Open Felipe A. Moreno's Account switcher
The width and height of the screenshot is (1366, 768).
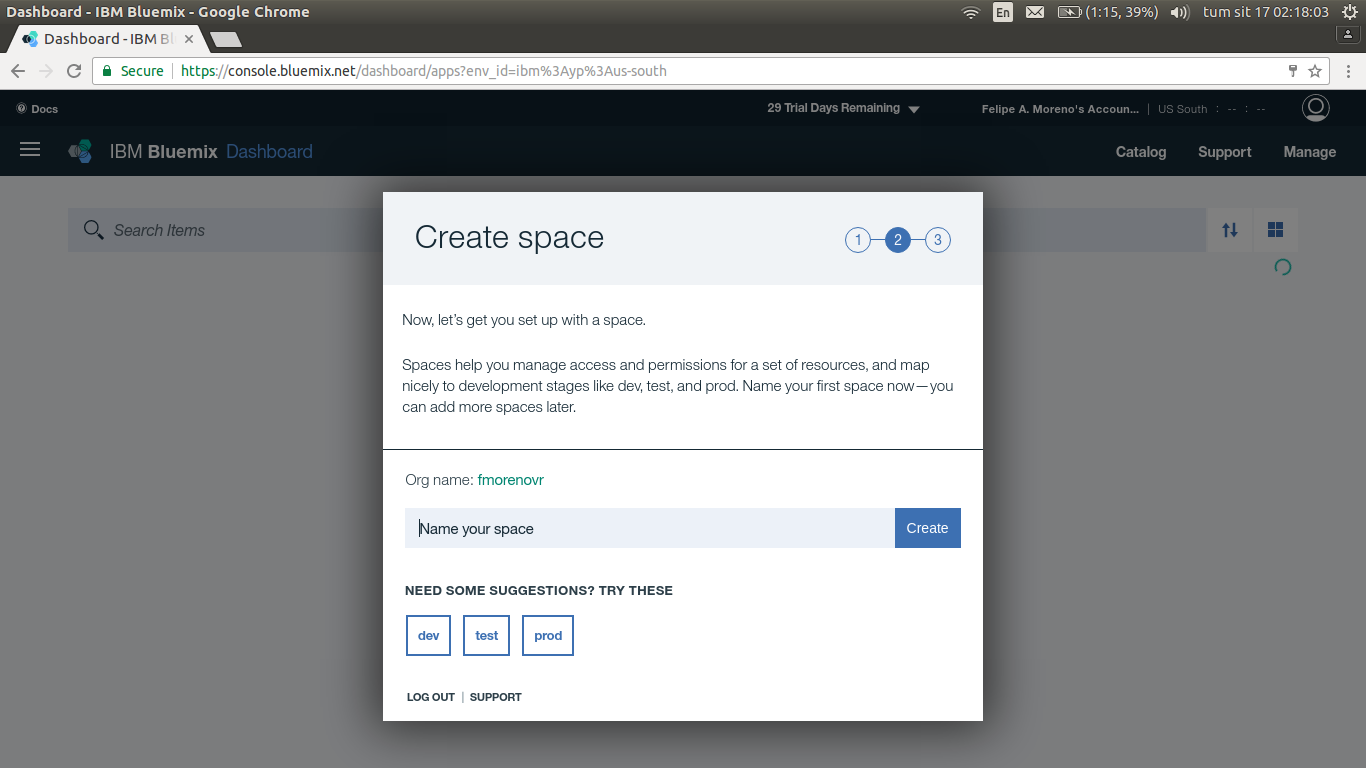(1060, 109)
